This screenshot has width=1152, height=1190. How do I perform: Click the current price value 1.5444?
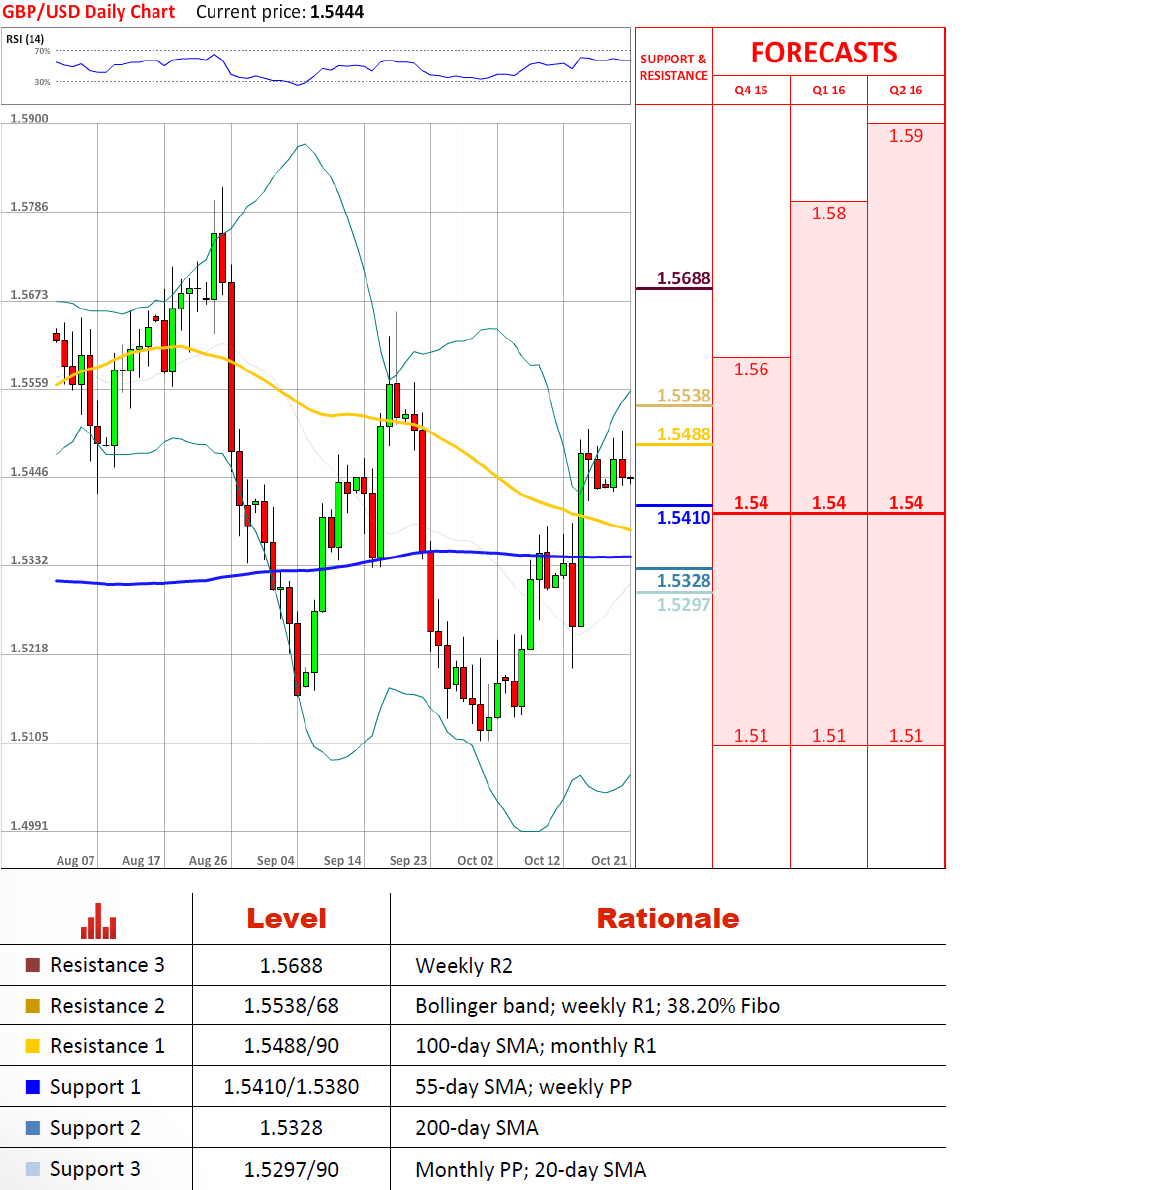338,12
